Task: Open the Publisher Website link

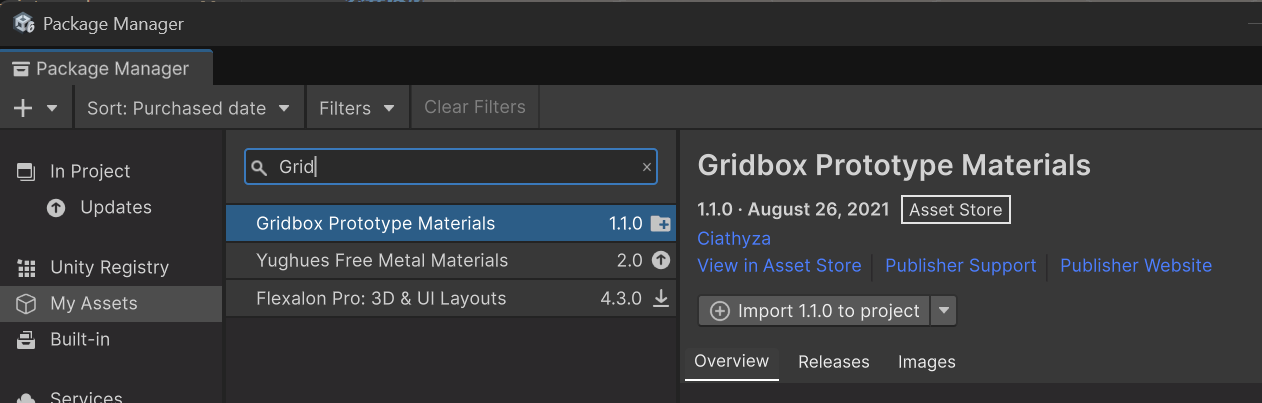Action: [1135, 266]
